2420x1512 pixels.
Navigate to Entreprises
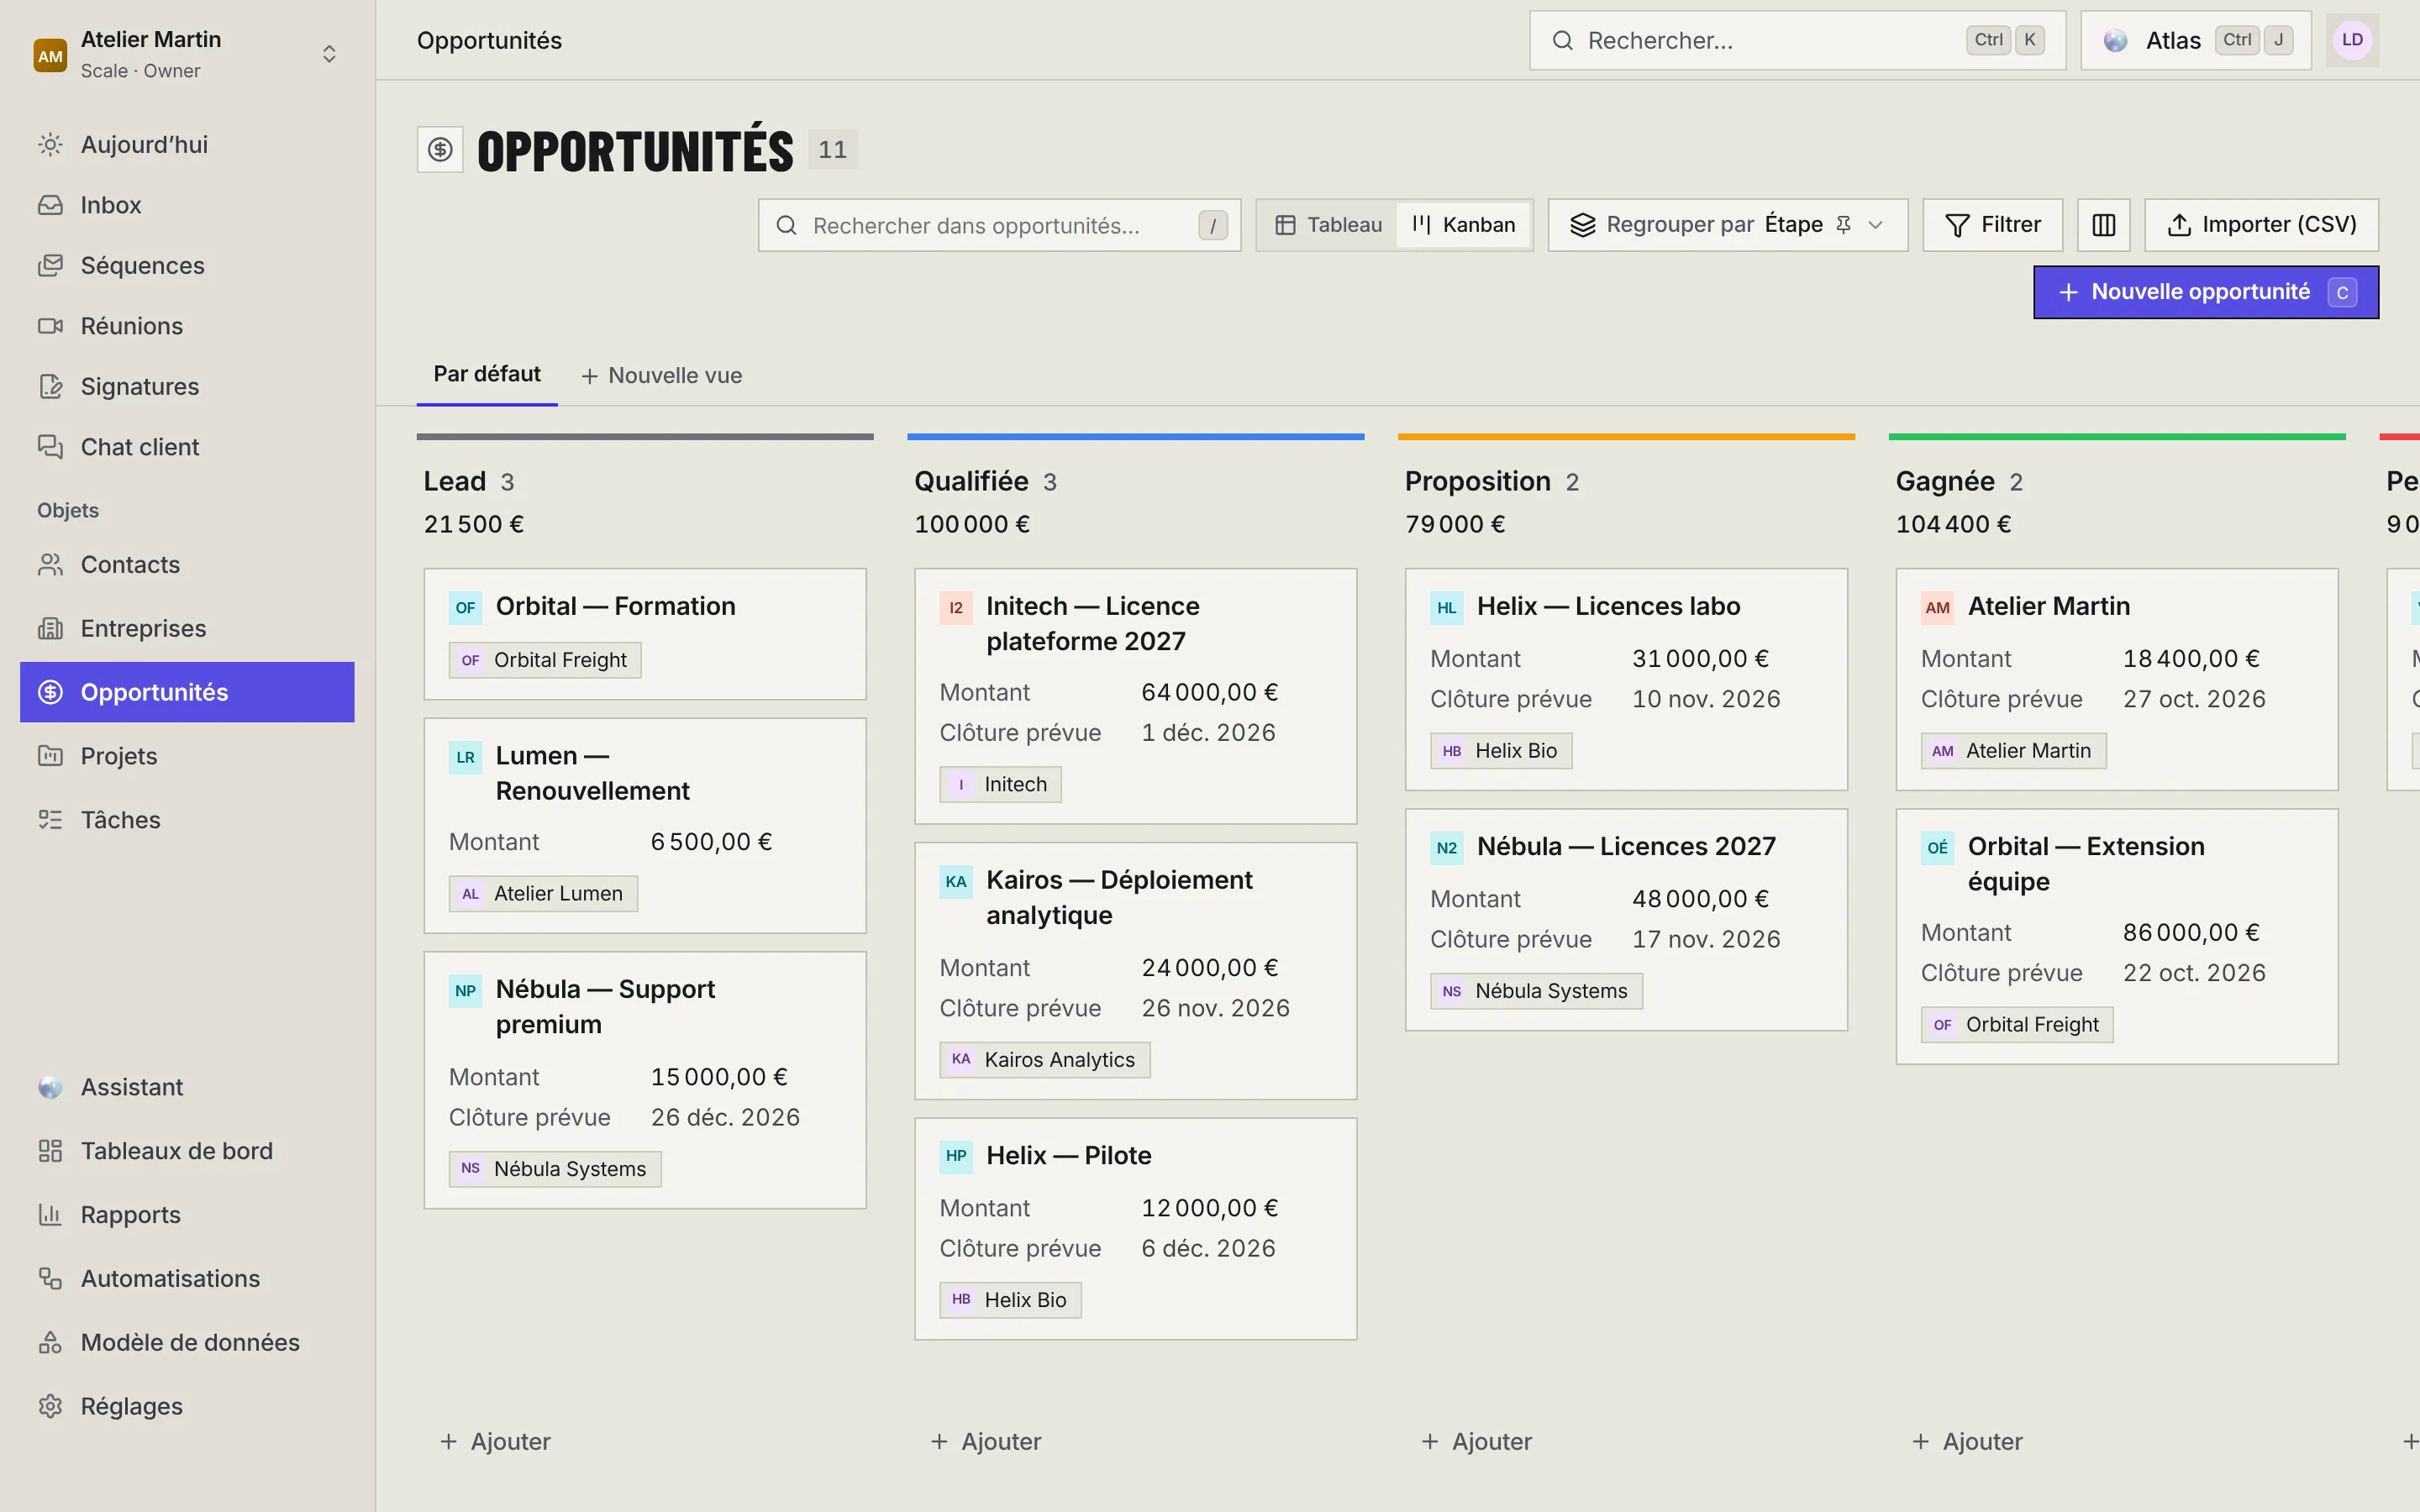tap(187, 628)
